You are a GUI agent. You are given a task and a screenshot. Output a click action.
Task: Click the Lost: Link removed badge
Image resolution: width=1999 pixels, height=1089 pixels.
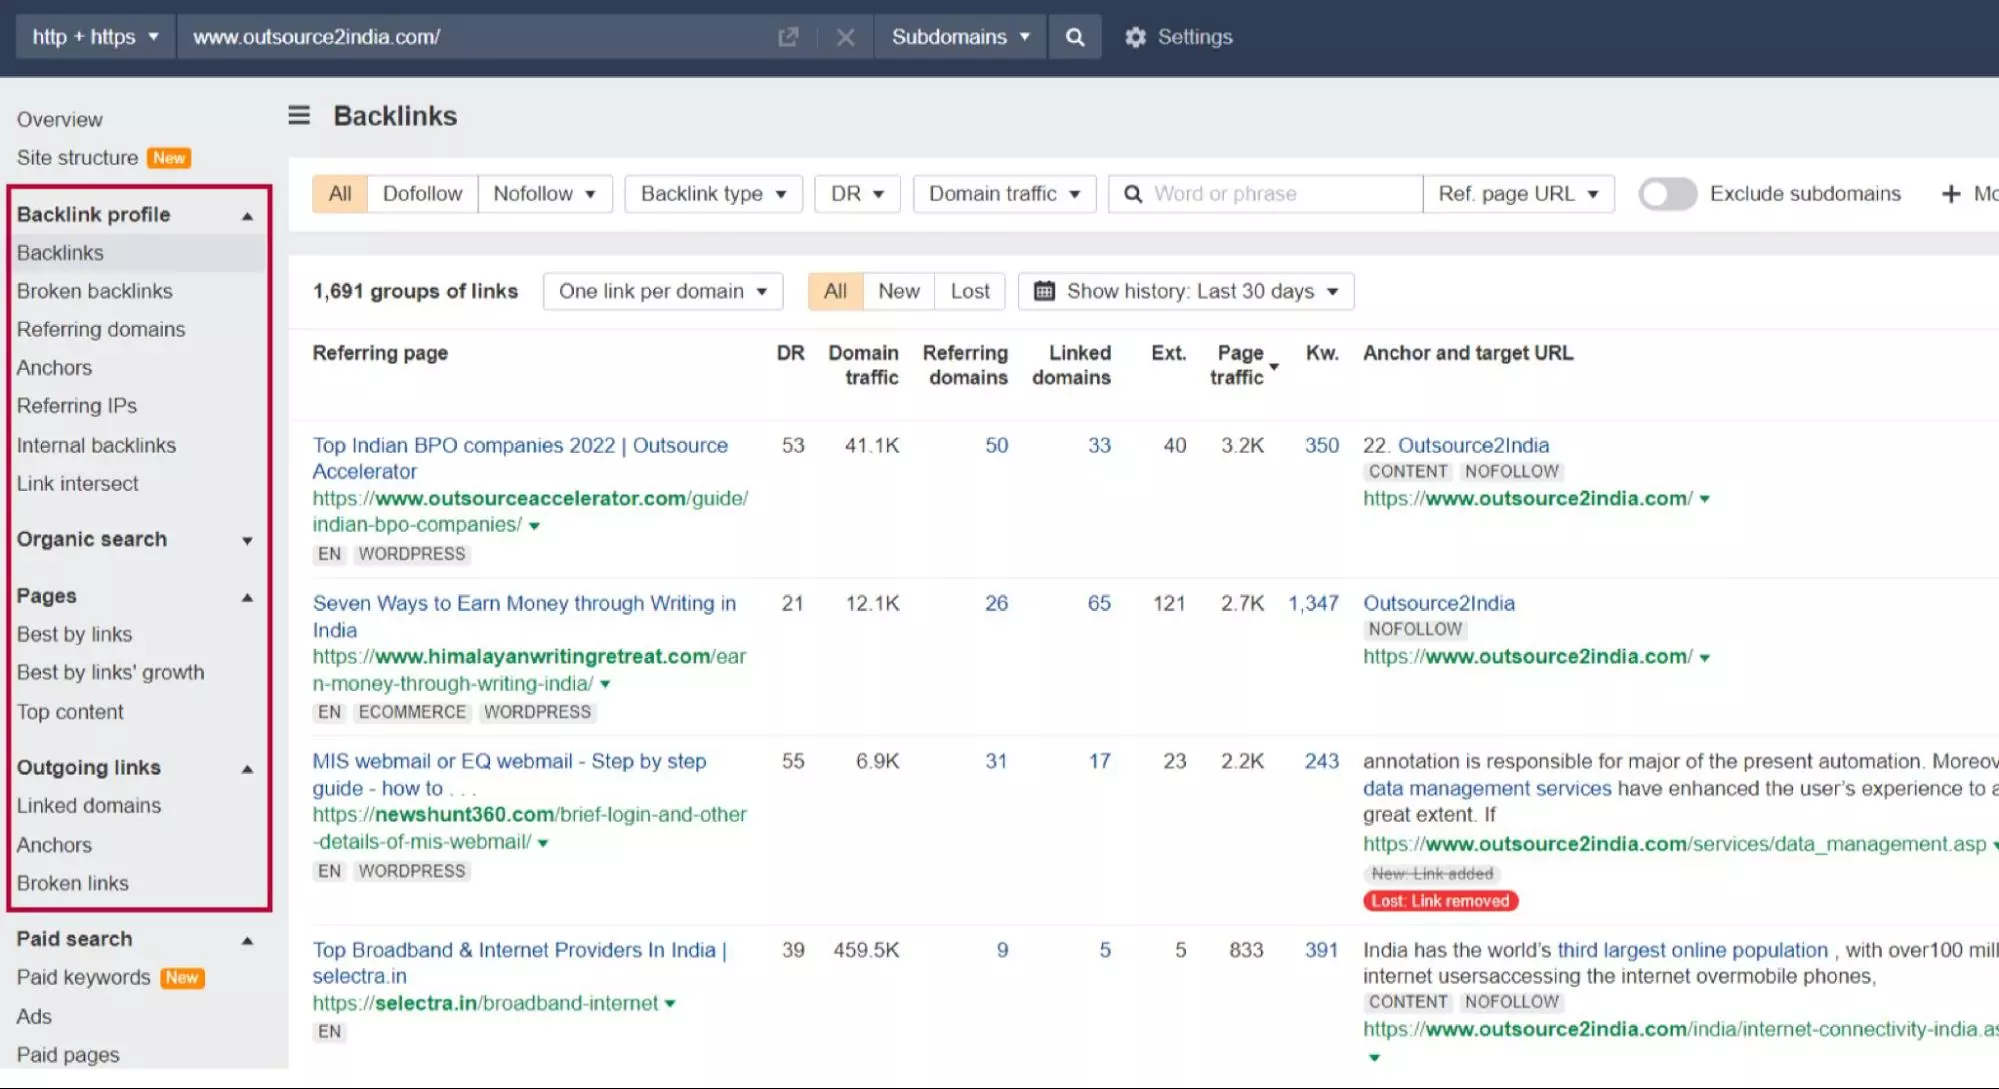click(x=1440, y=901)
